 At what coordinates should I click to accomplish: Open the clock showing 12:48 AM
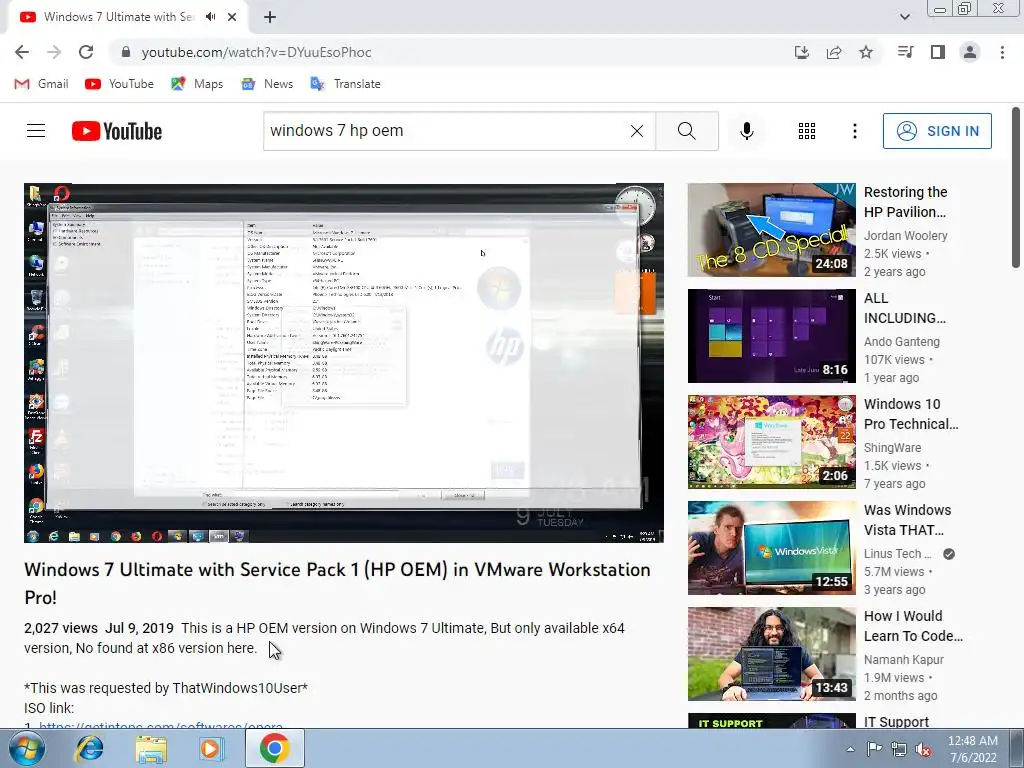(x=972, y=749)
